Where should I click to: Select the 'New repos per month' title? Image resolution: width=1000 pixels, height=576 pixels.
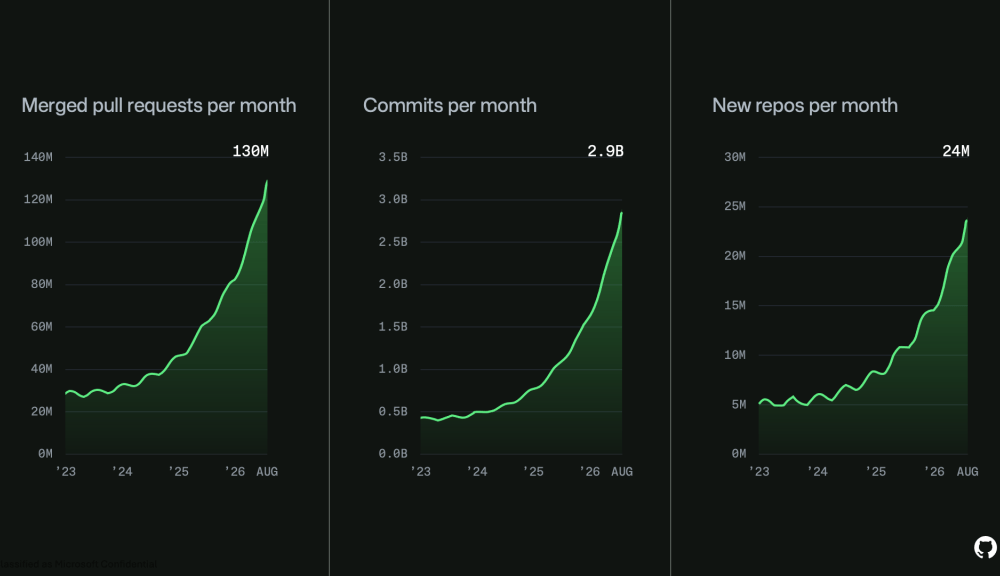pos(805,106)
